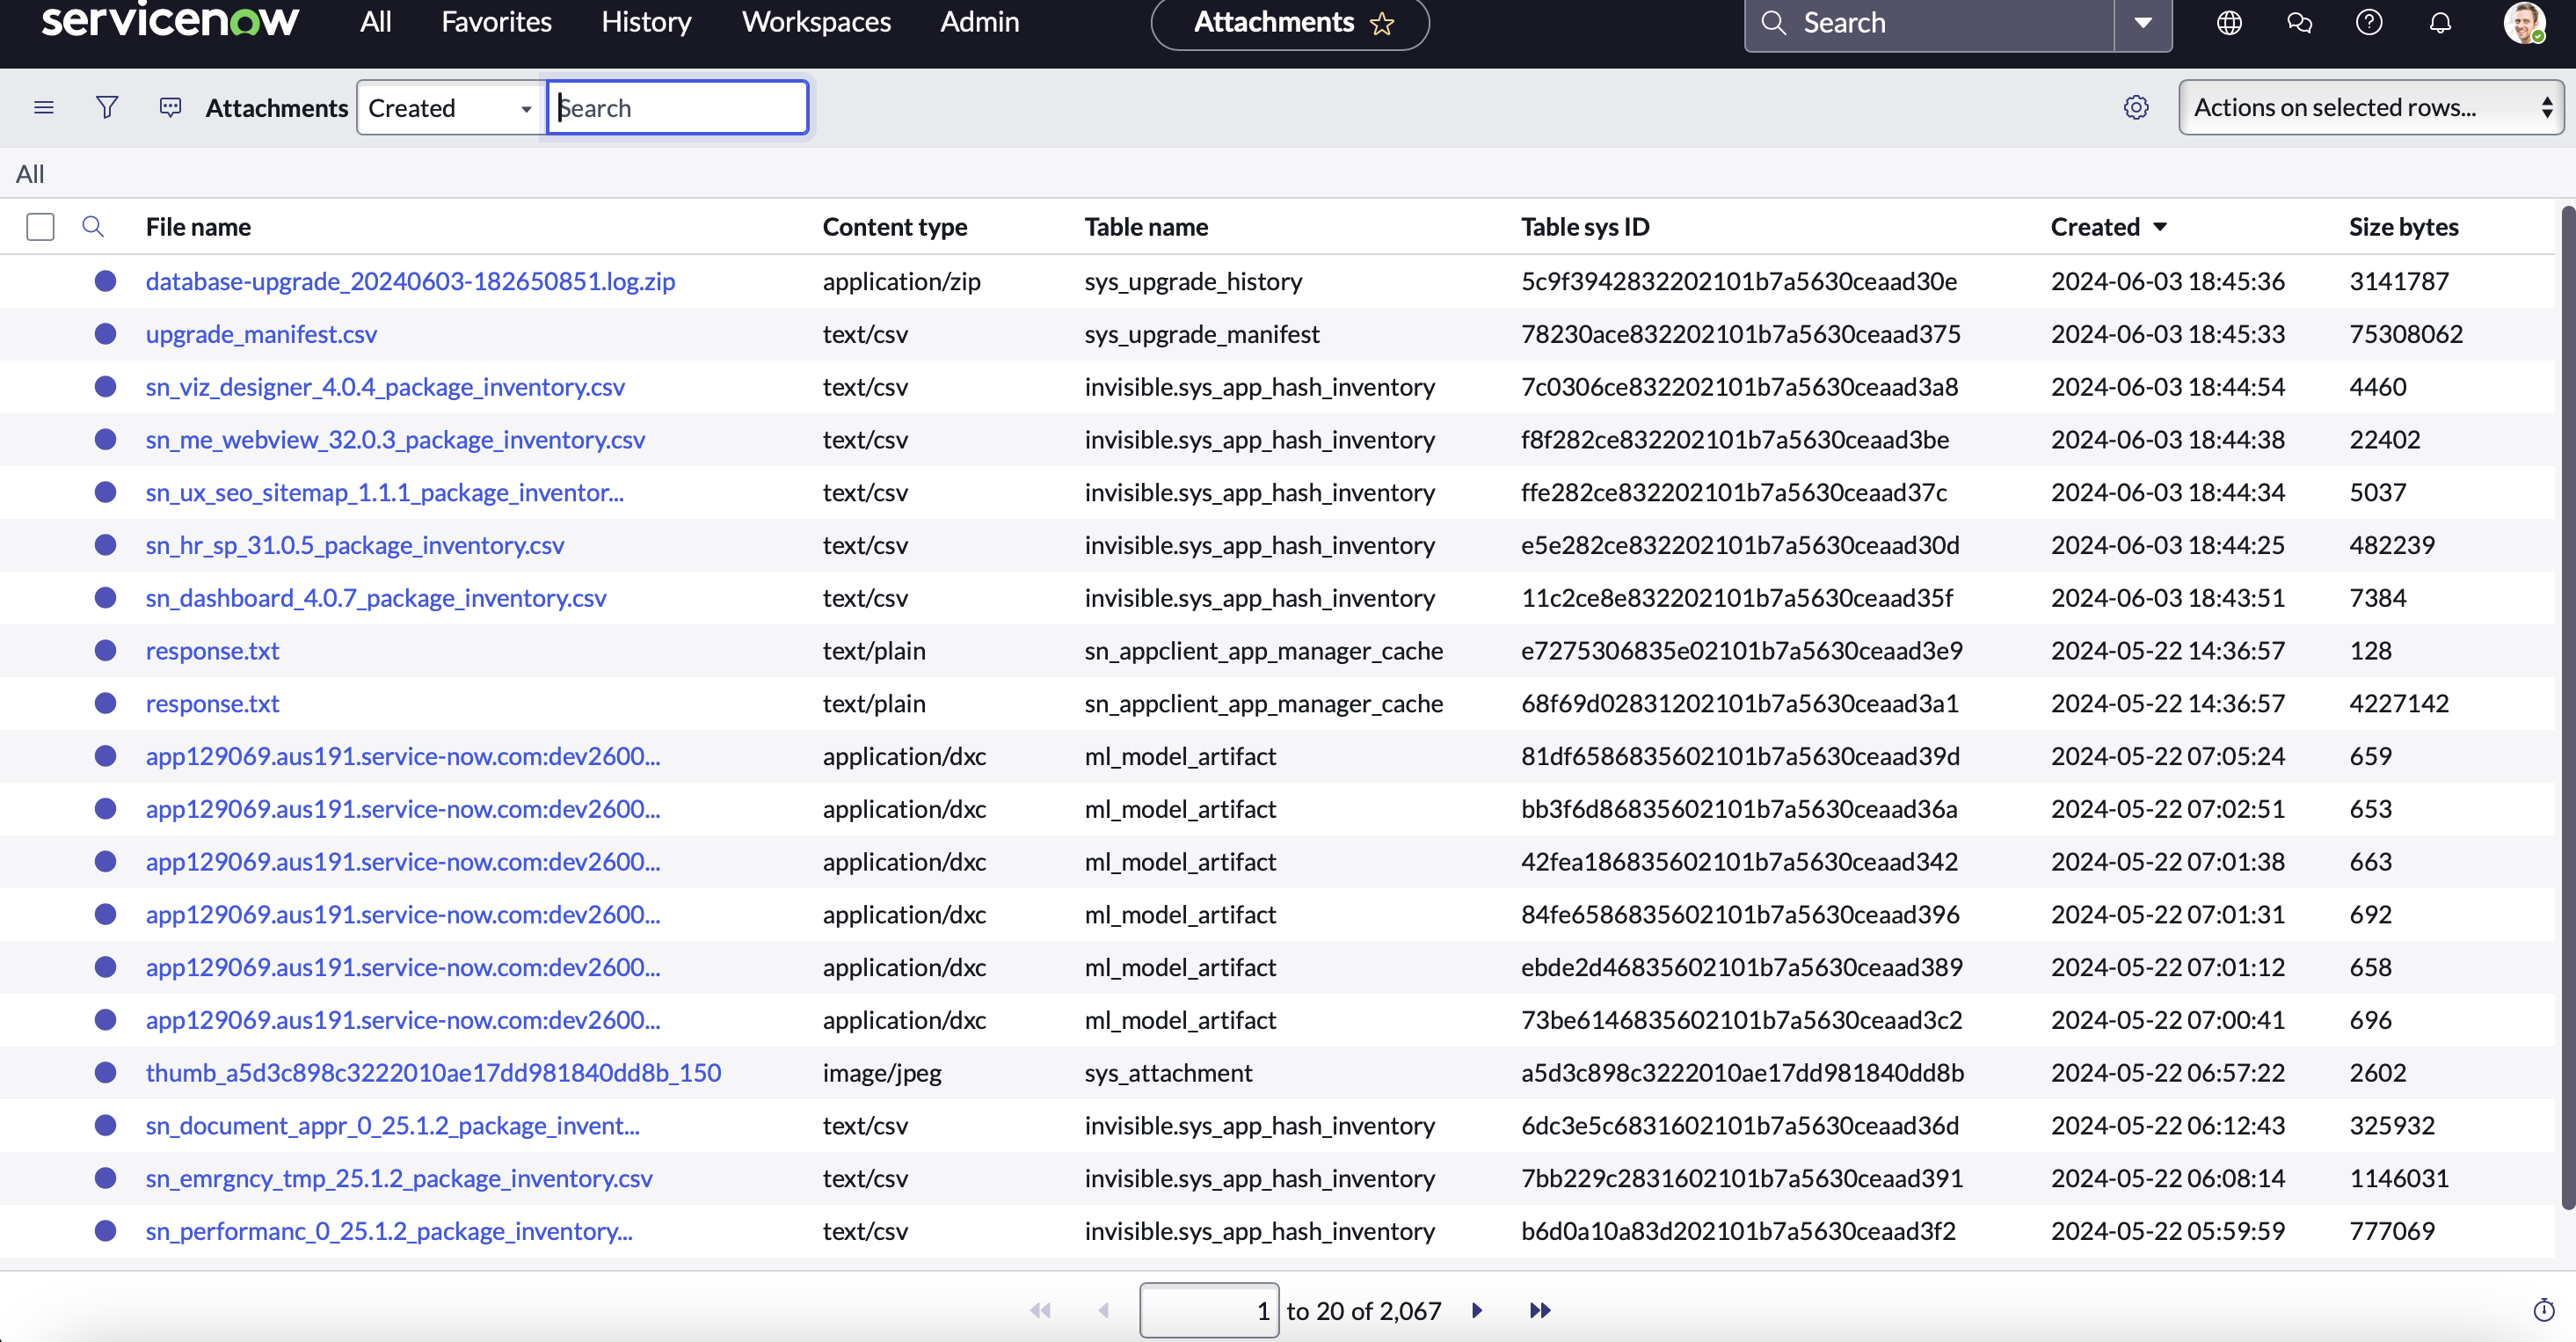Open Actions on selected rows dropdown

click(x=2370, y=107)
